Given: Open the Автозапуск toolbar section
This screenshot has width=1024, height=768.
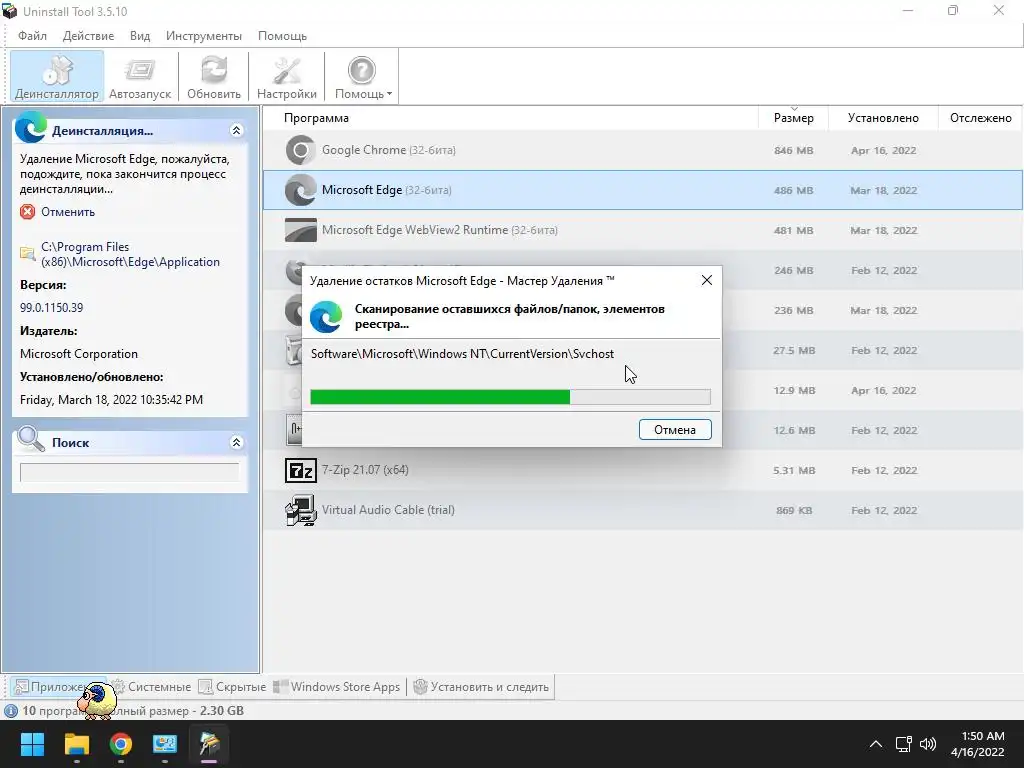Looking at the screenshot, I should point(140,76).
